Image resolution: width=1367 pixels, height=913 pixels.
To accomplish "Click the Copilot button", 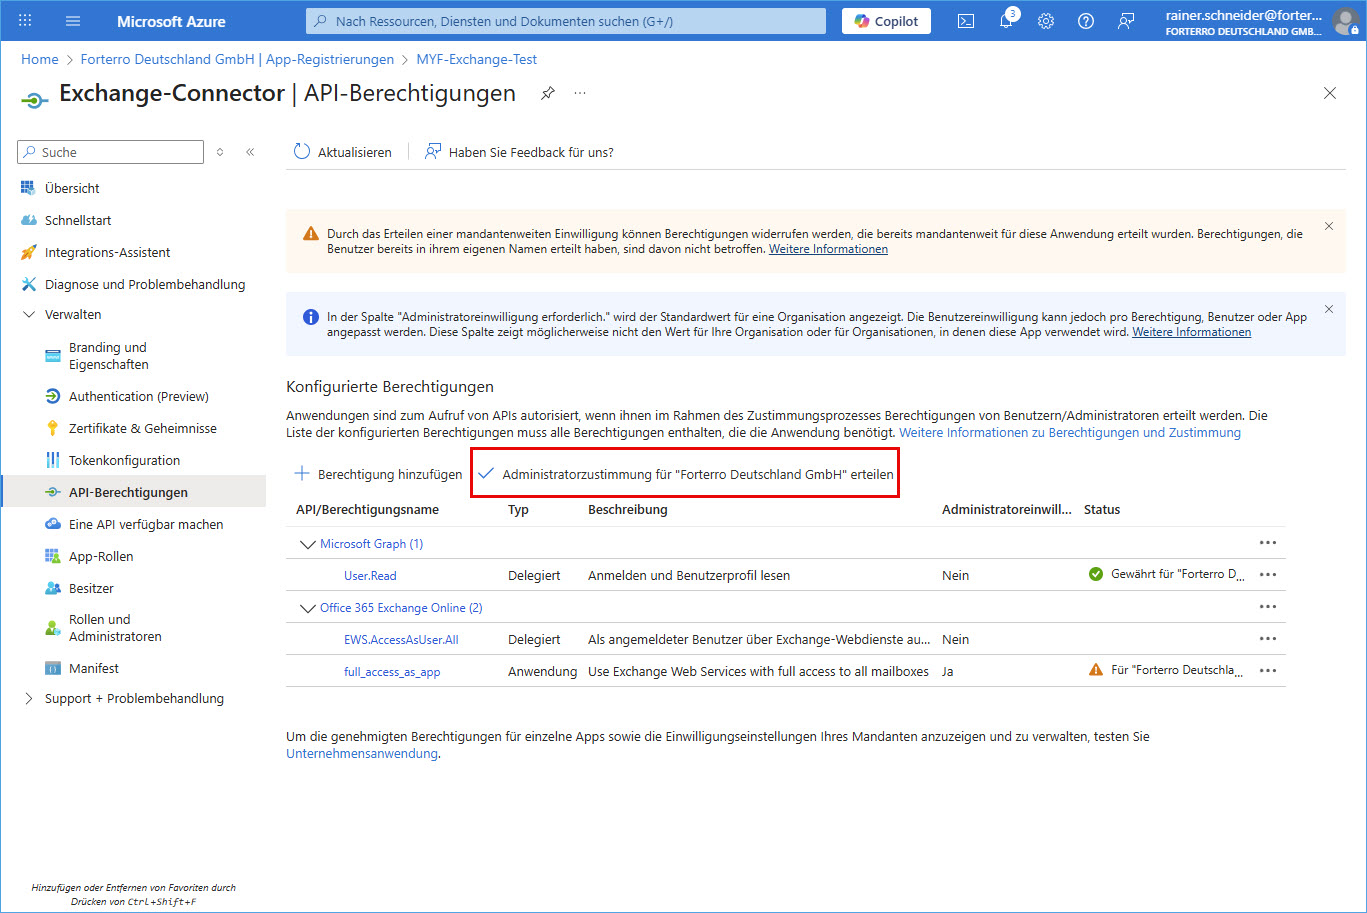I will click(x=886, y=21).
